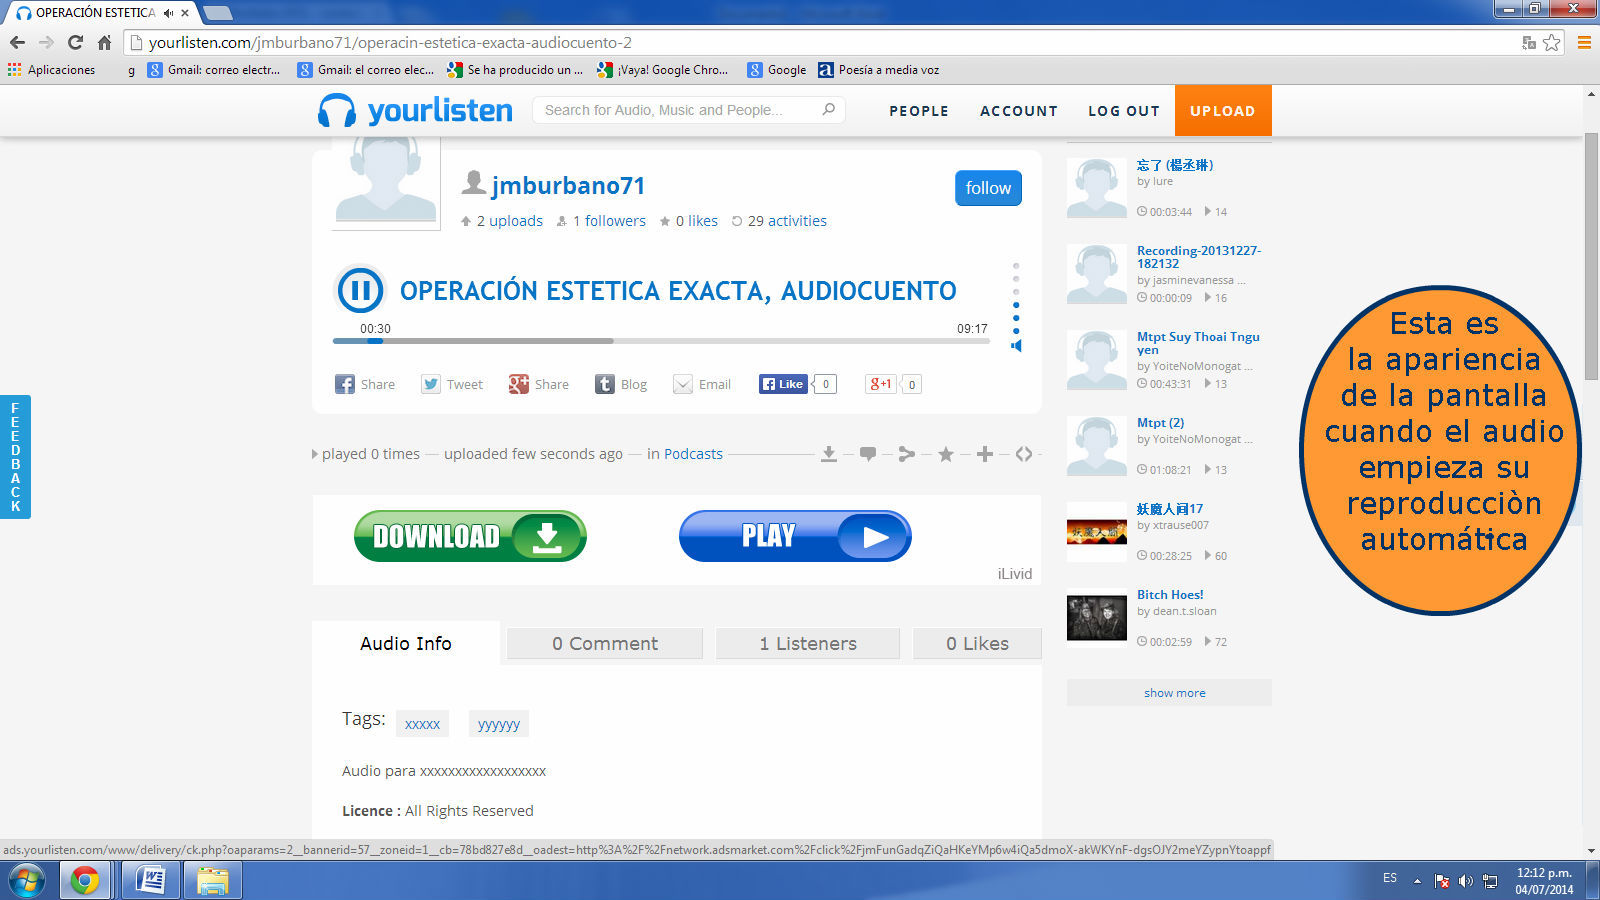Viewport: 1600px width, 900px height.
Task: Pause the audio with the round pause button
Action: point(359,291)
